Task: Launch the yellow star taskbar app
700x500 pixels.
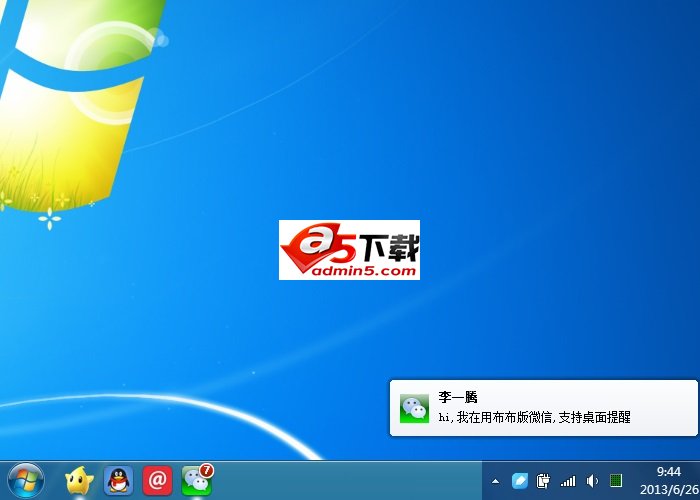Action: (79, 481)
